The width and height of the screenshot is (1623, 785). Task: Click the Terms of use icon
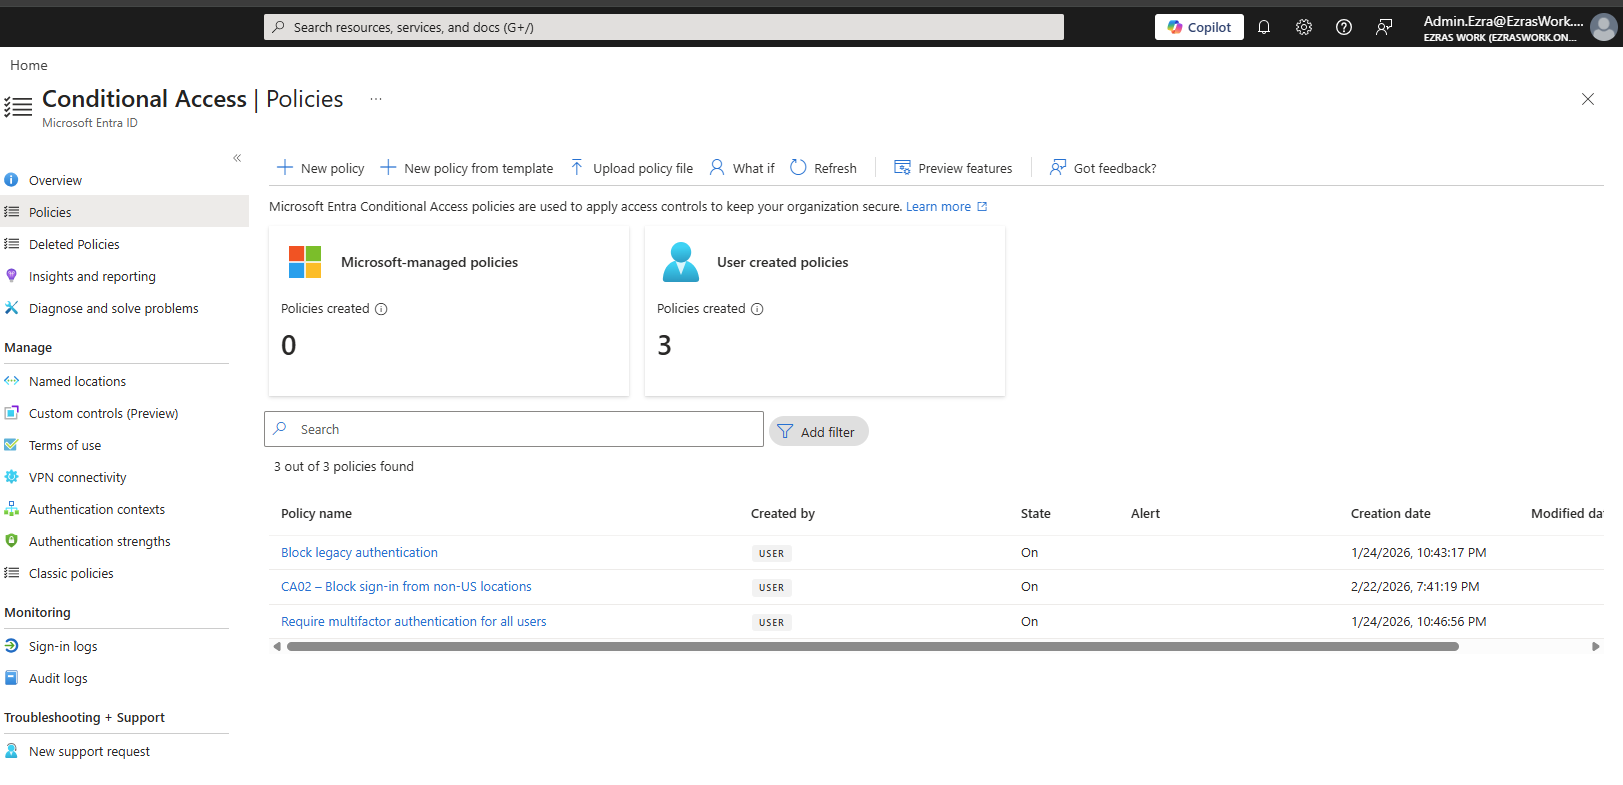pyautogui.click(x=12, y=445)
